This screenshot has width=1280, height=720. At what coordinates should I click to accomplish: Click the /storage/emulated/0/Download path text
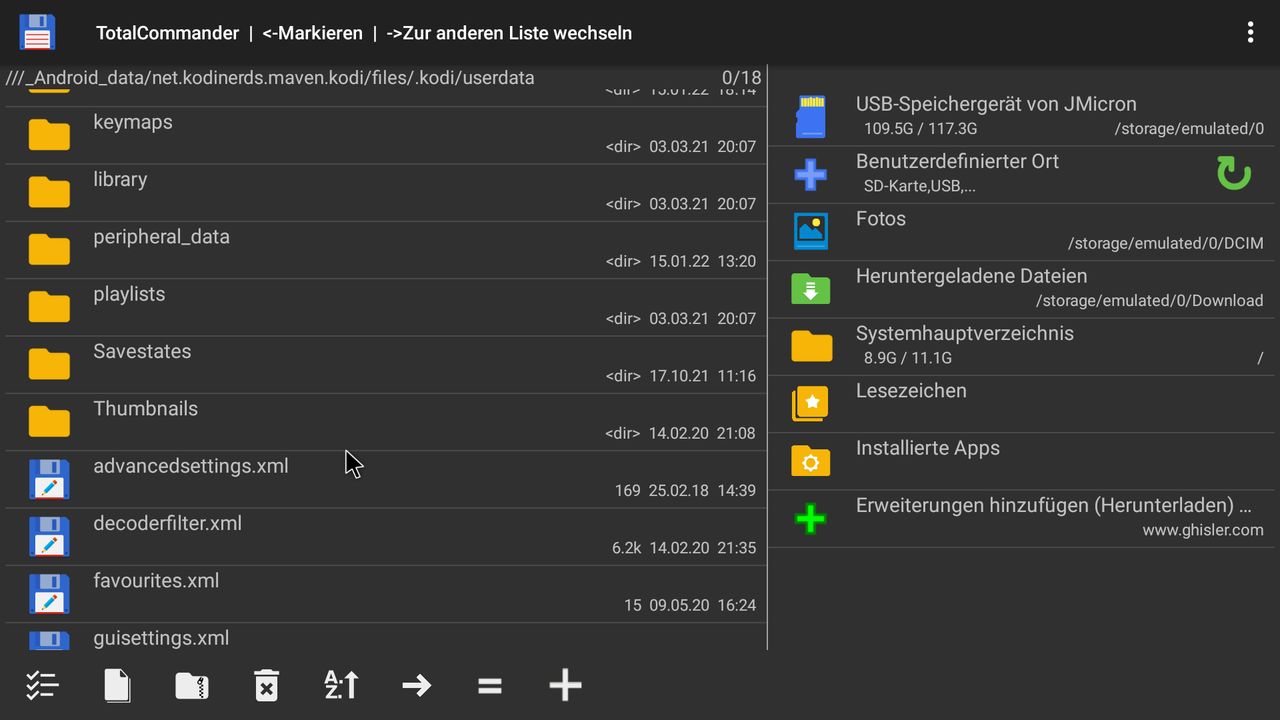click(1150, 300)
